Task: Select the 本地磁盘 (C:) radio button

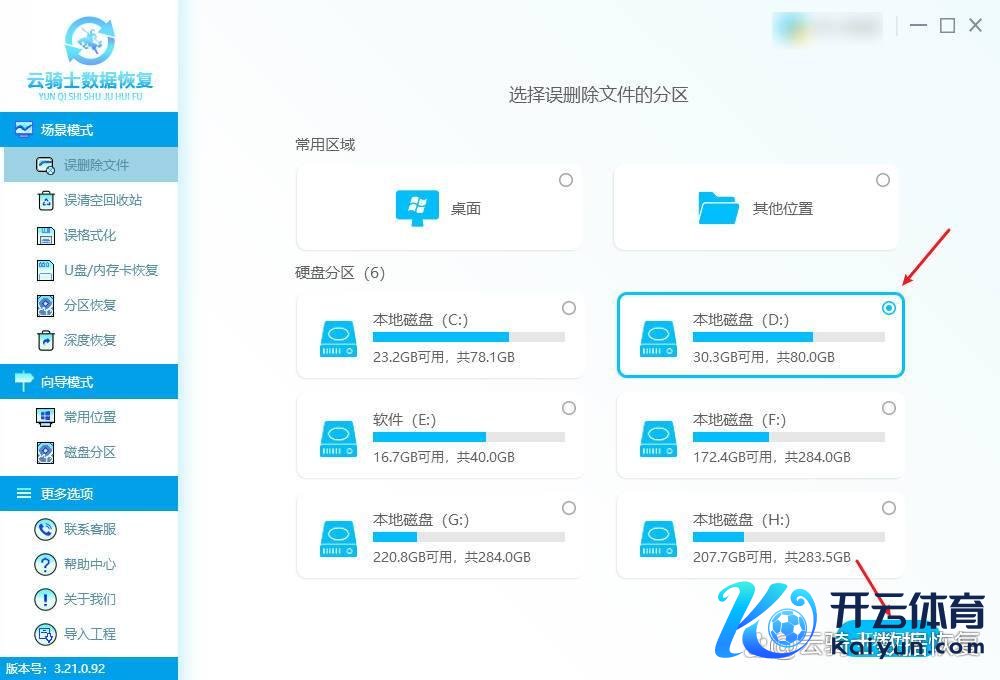Action: tap(569, 308)
